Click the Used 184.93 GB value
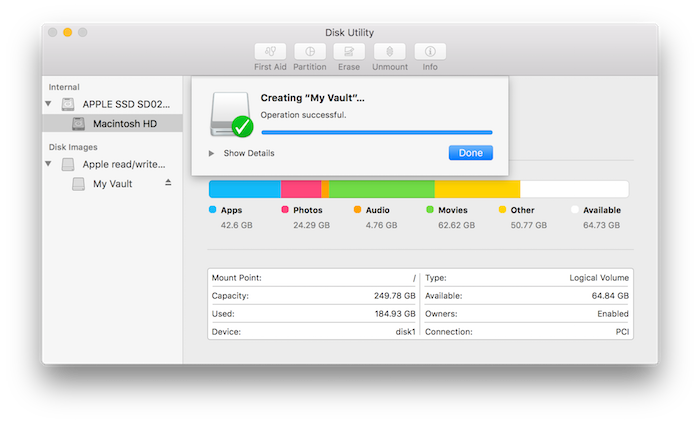 tap(395, 314)
